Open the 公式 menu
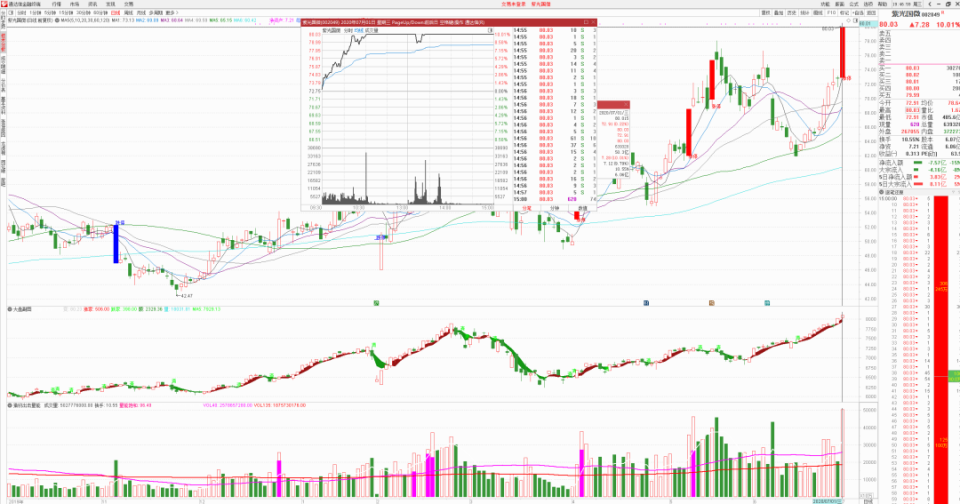The image size is (960, 504). tap(854, 4)
